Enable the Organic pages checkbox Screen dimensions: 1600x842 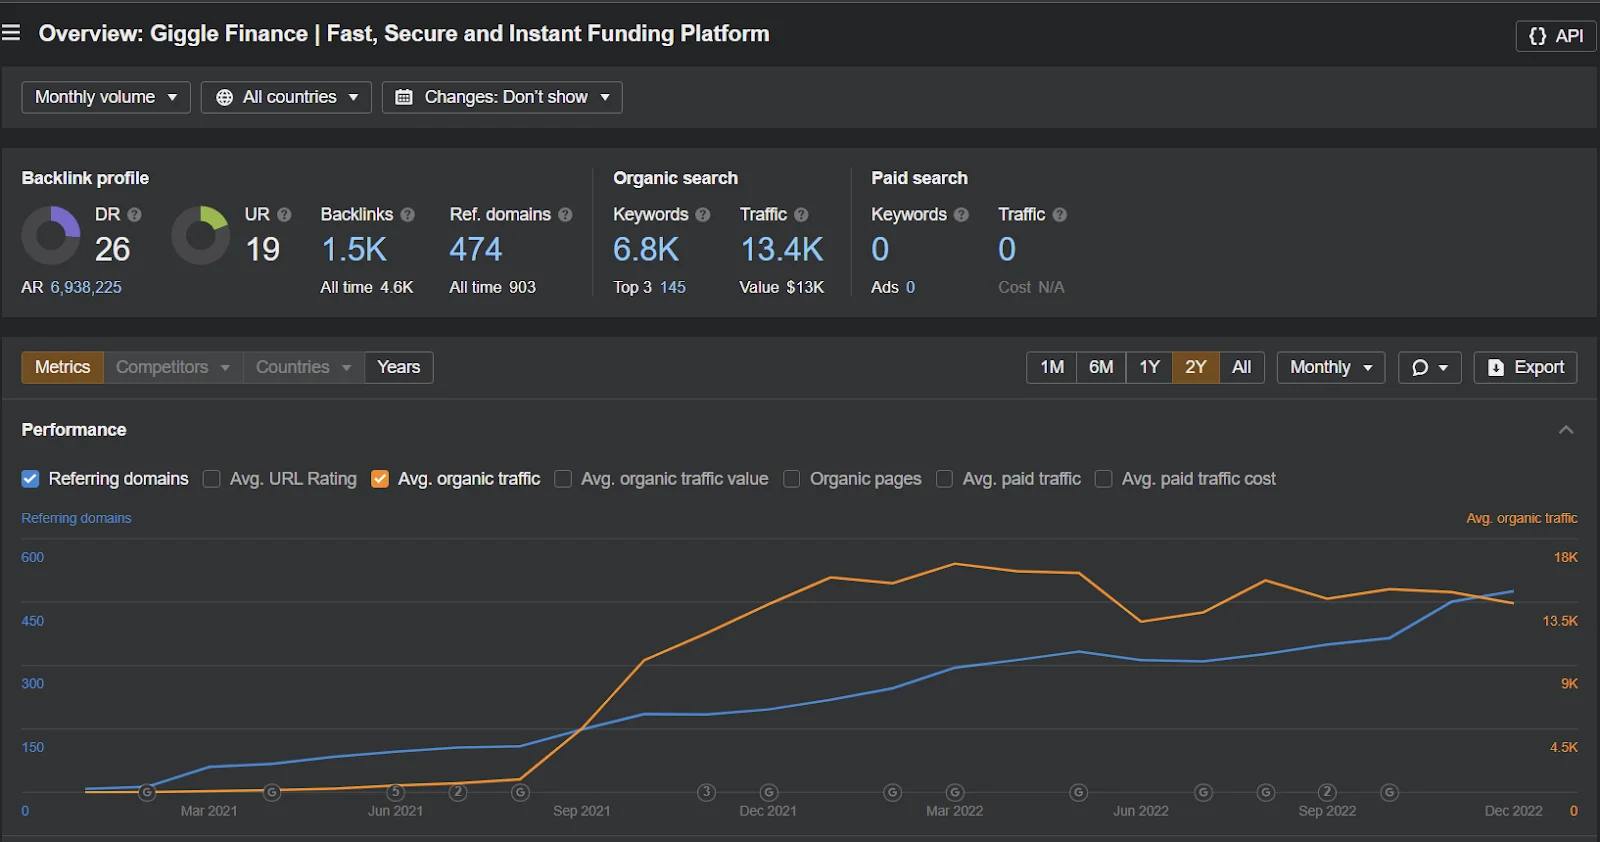click(x=792, y=479)
